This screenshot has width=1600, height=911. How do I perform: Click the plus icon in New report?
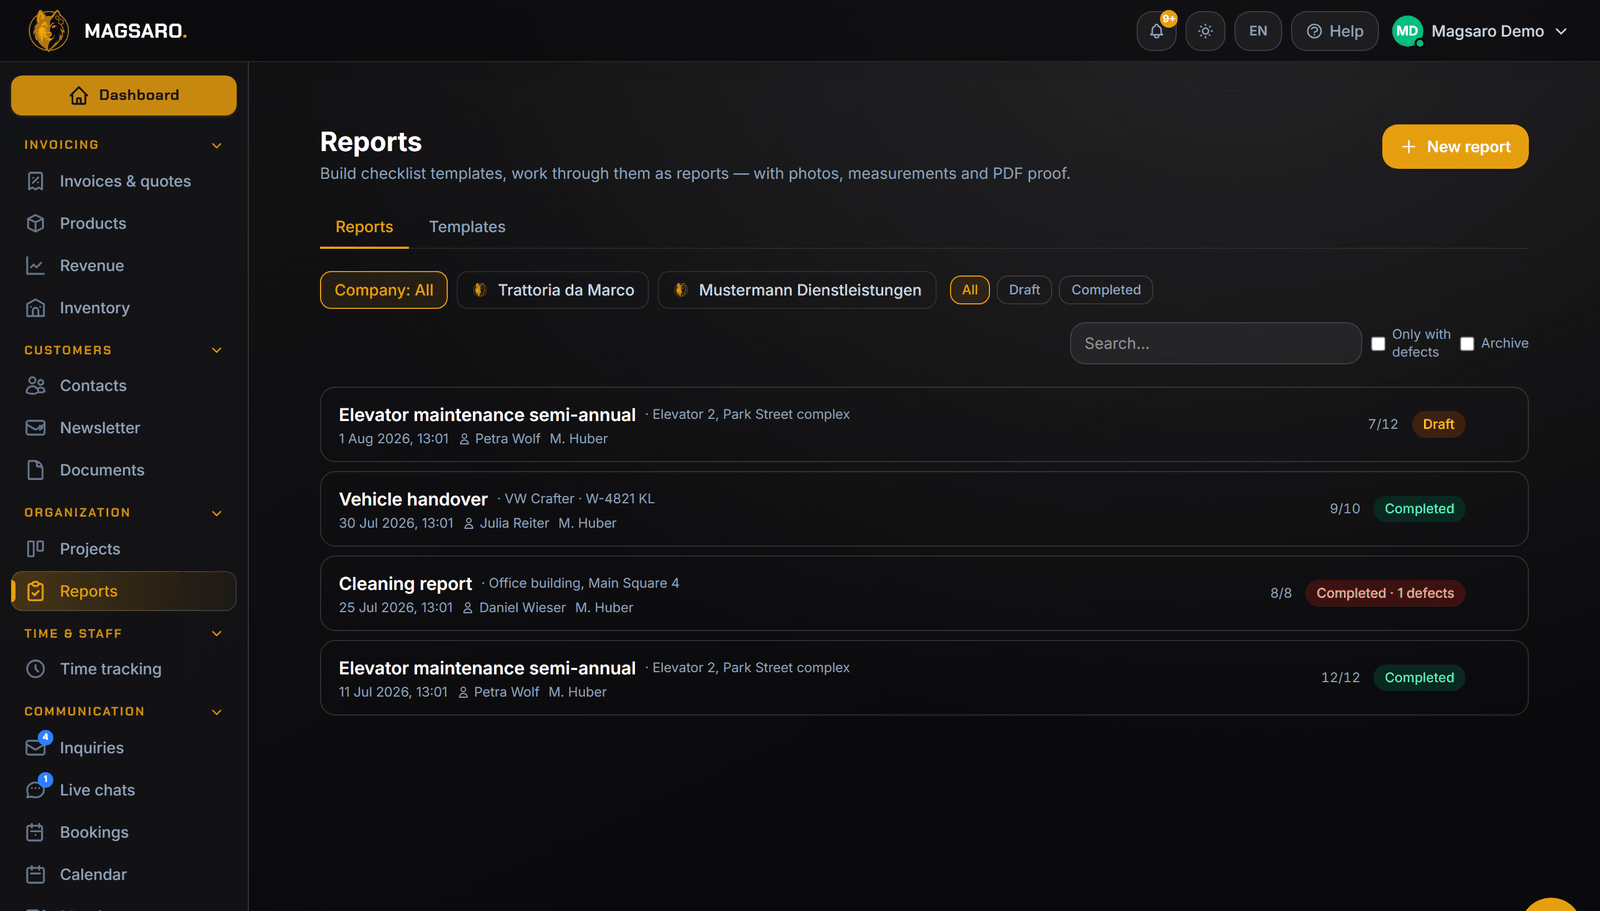[x=1409, y=147]
